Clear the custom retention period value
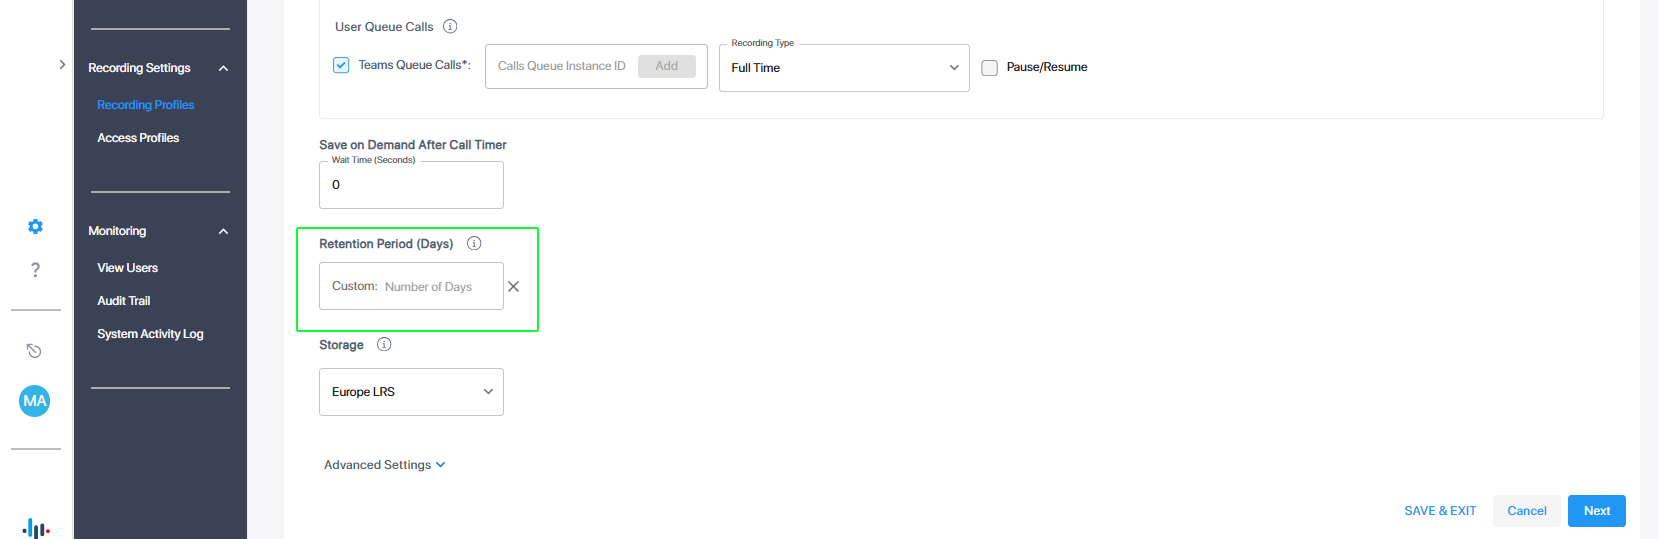The width and height of the screenshot is (1659, 539). coord(514,287)
